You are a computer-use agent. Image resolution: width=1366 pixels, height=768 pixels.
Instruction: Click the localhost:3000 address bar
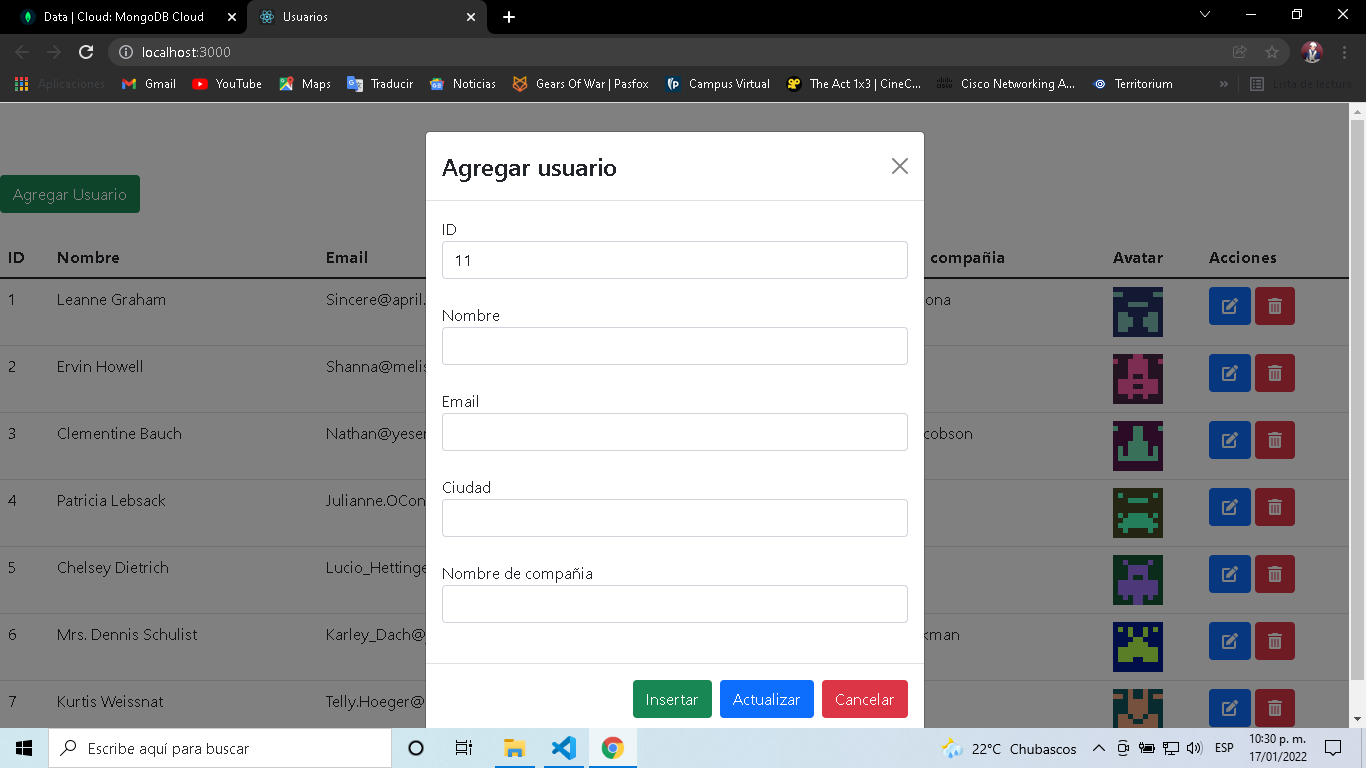[x=660, y=52]
